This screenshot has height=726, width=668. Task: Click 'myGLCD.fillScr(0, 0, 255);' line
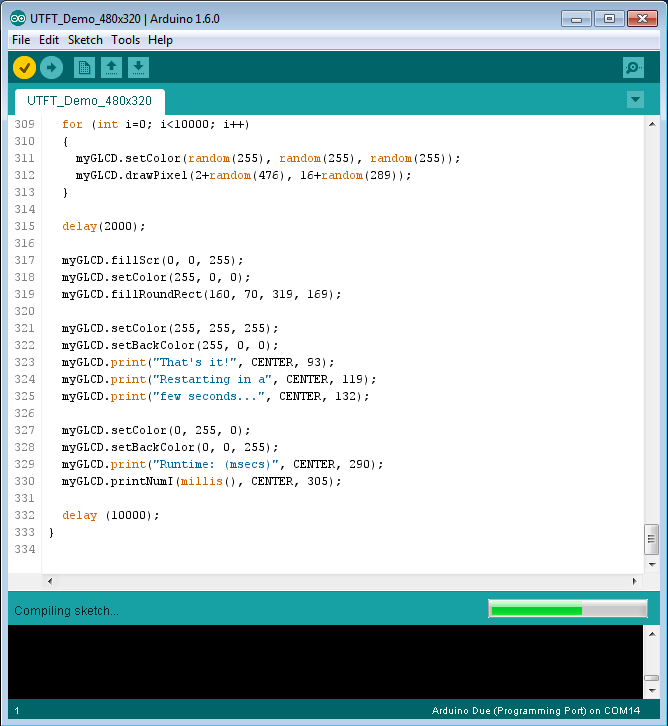[152, 260]
